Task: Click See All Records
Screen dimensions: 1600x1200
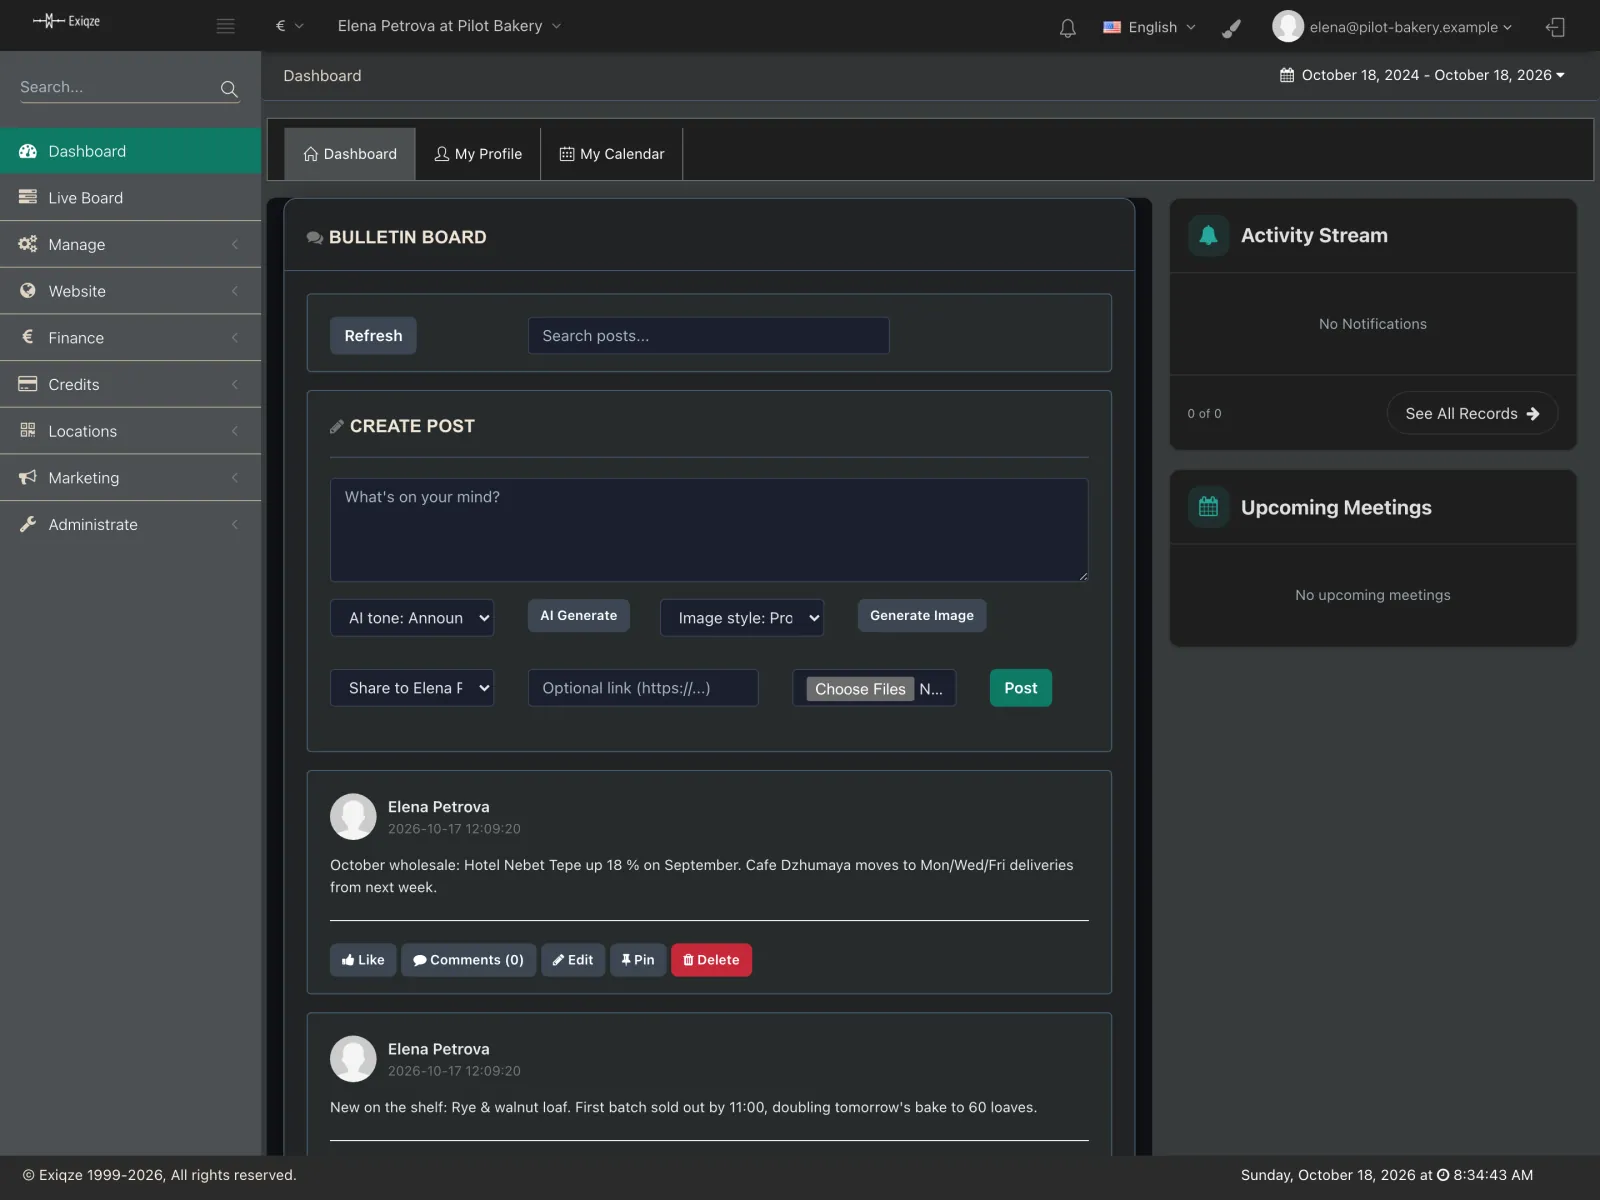Action: [1472, 413]
